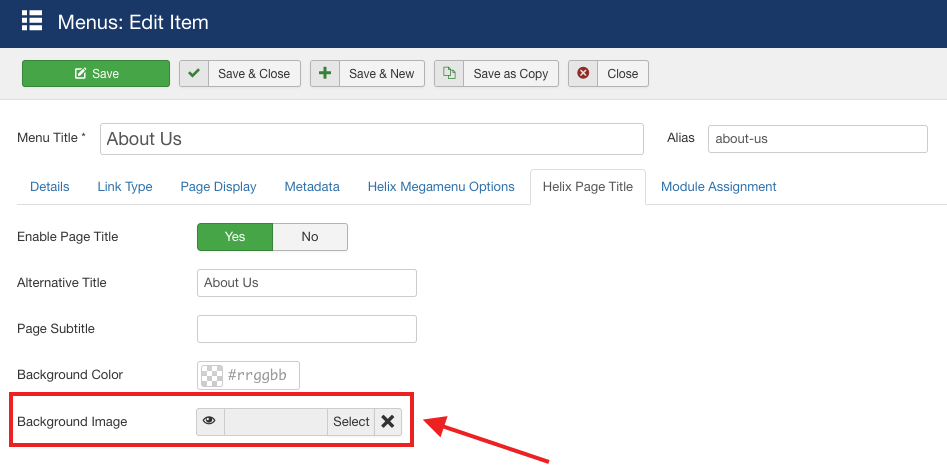Preview background image with eye icon
The width and height of the screenshot is (947, 471).
click(210, 422)
